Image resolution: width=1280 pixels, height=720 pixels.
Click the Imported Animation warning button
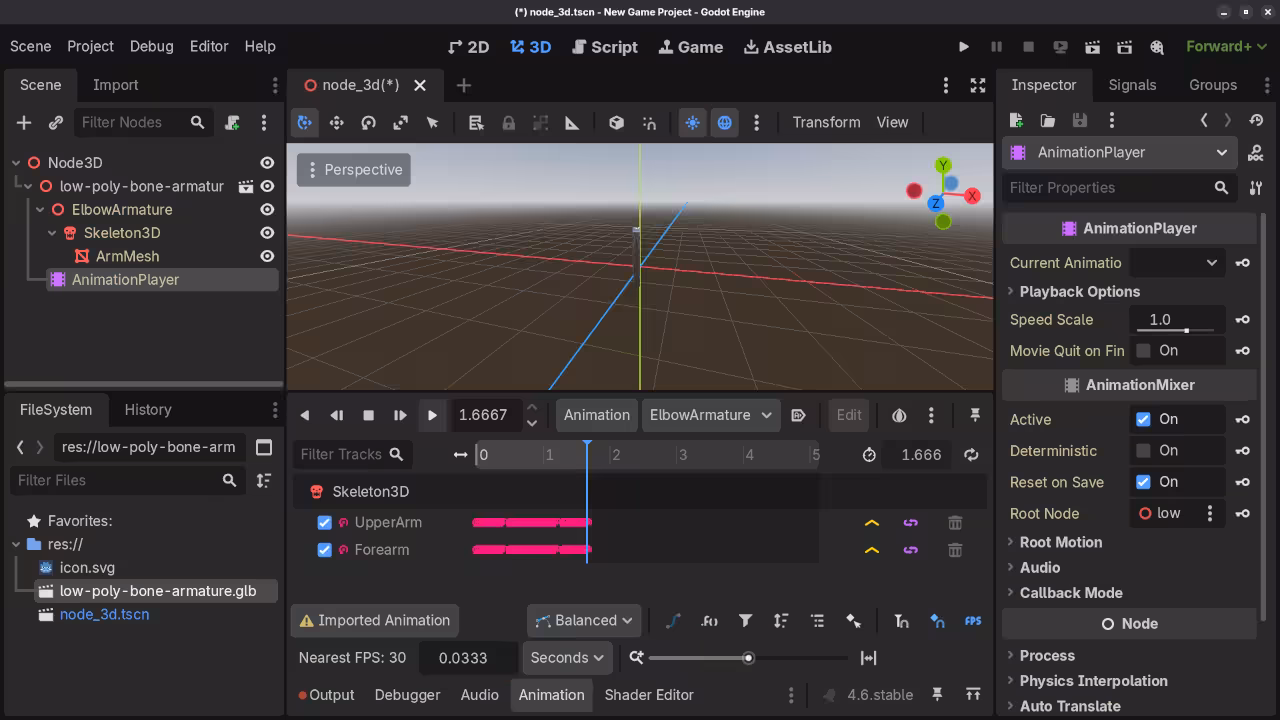tap(374, 620)
